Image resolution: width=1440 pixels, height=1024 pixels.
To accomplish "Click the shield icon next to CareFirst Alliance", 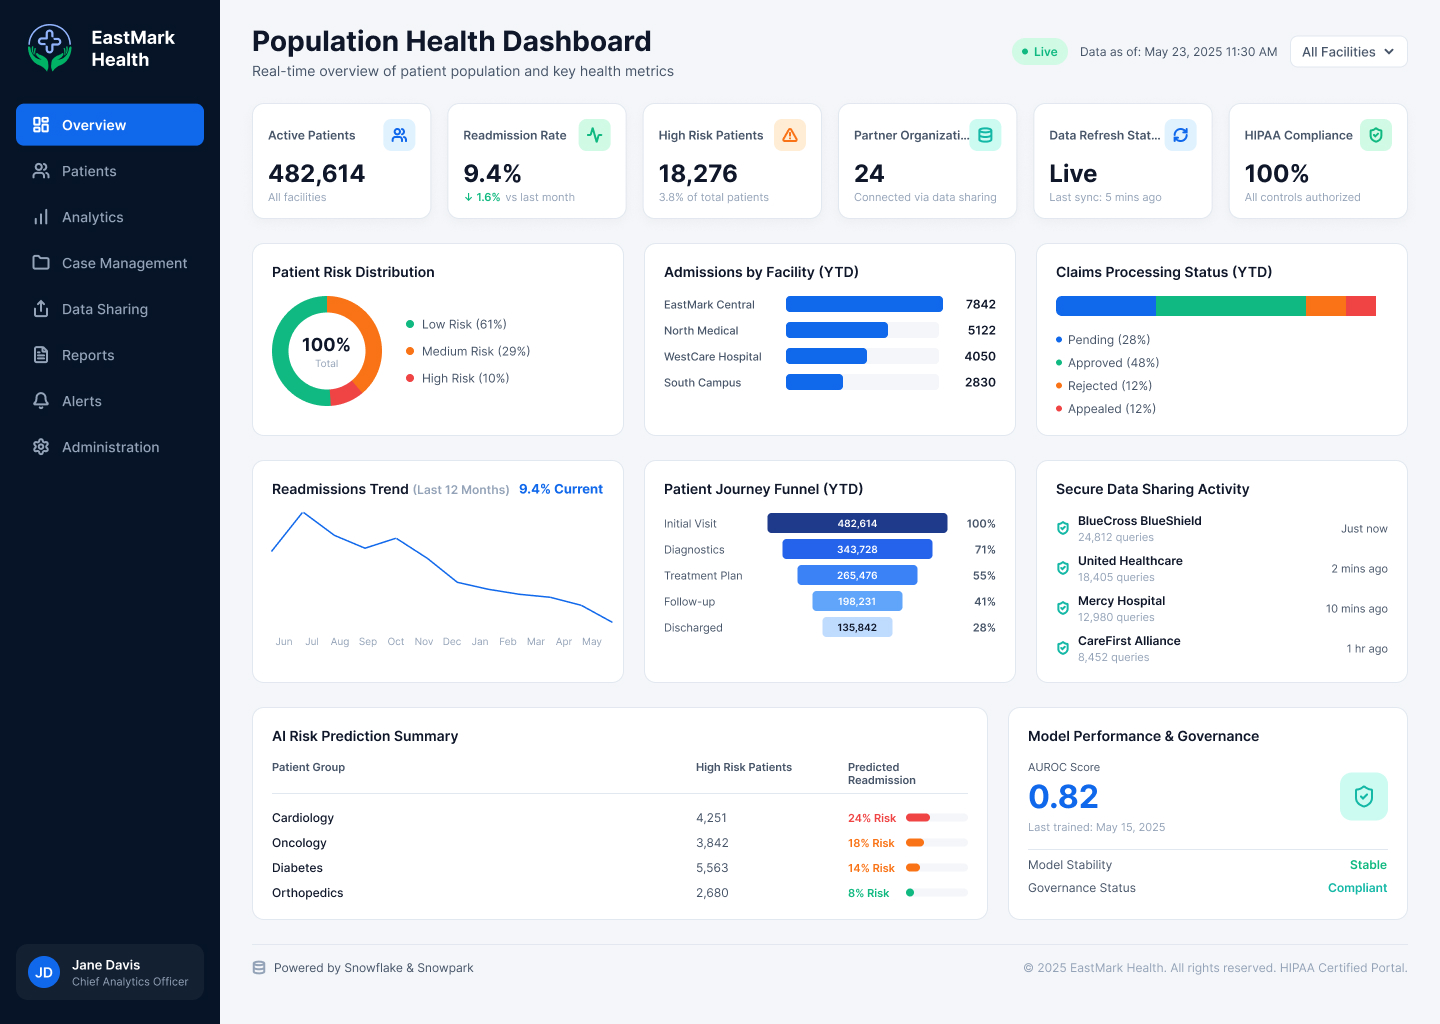I will tap(1063, 648).
